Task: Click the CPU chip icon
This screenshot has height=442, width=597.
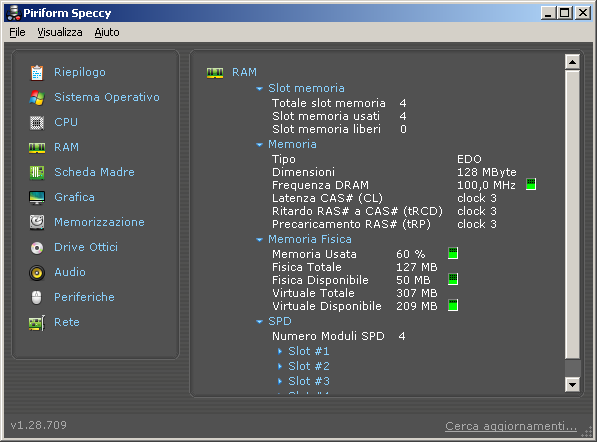Action: pos(37,123)
